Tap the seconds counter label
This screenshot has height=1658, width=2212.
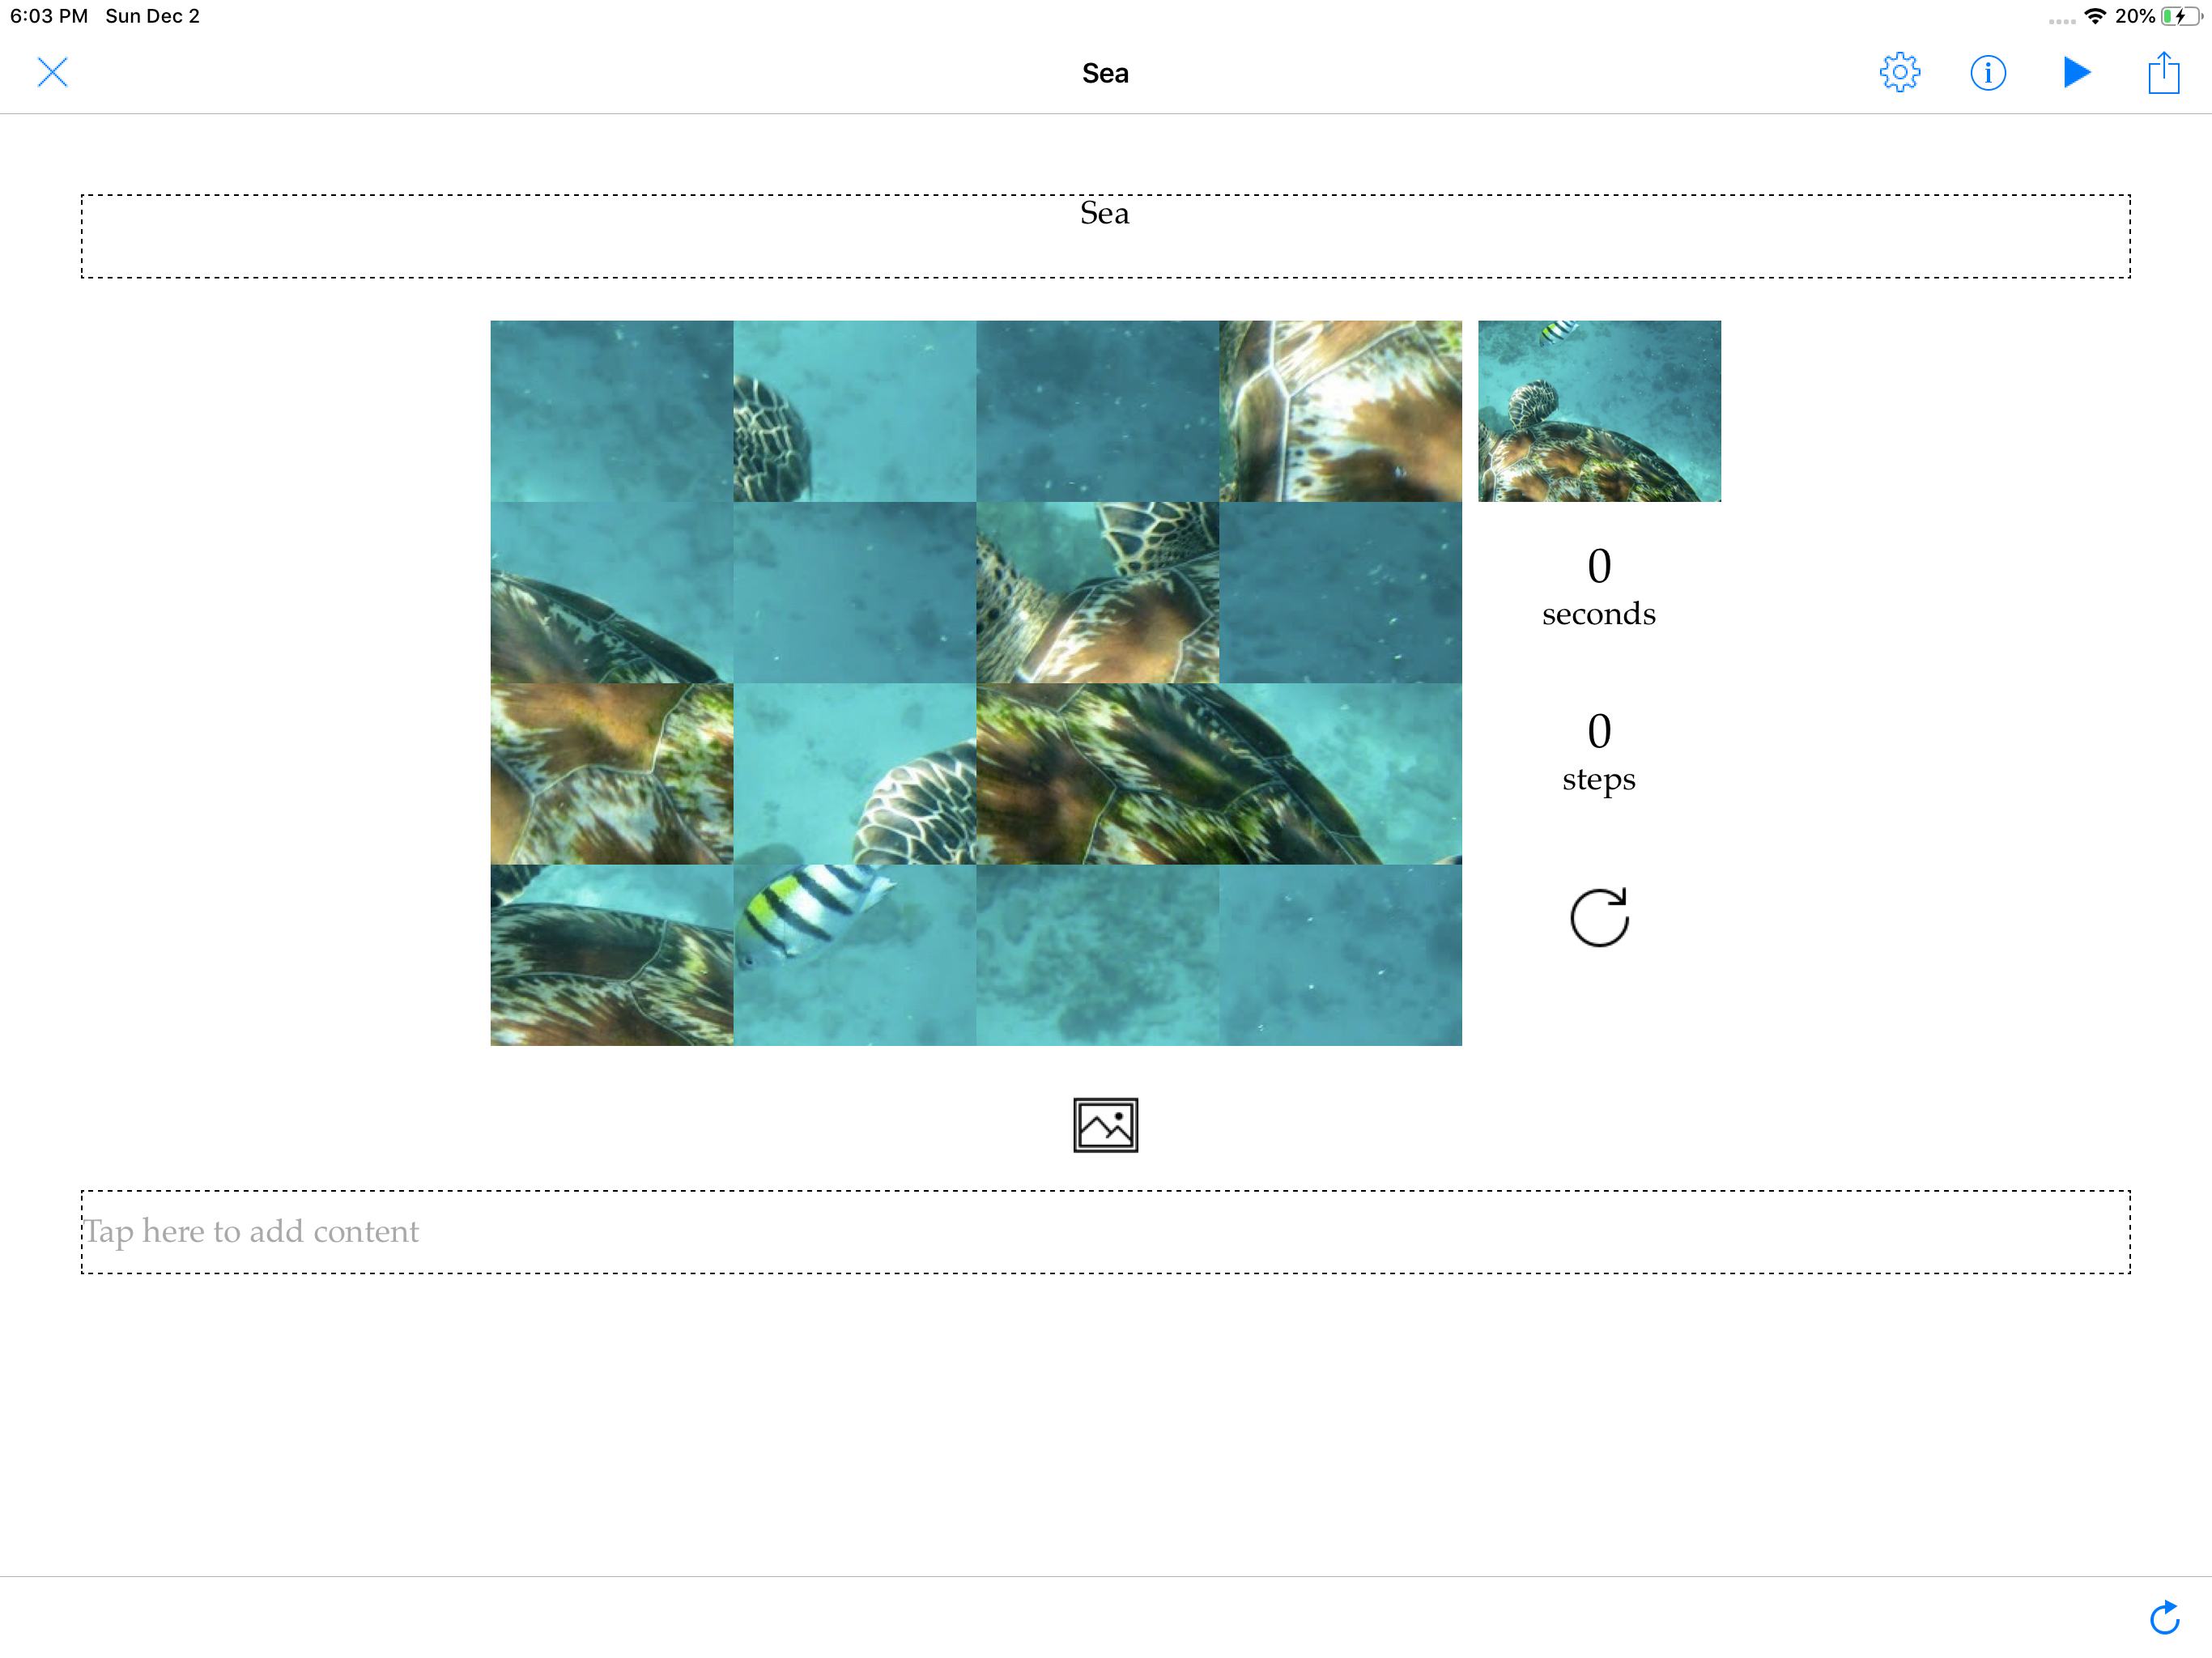(1598, 613)
